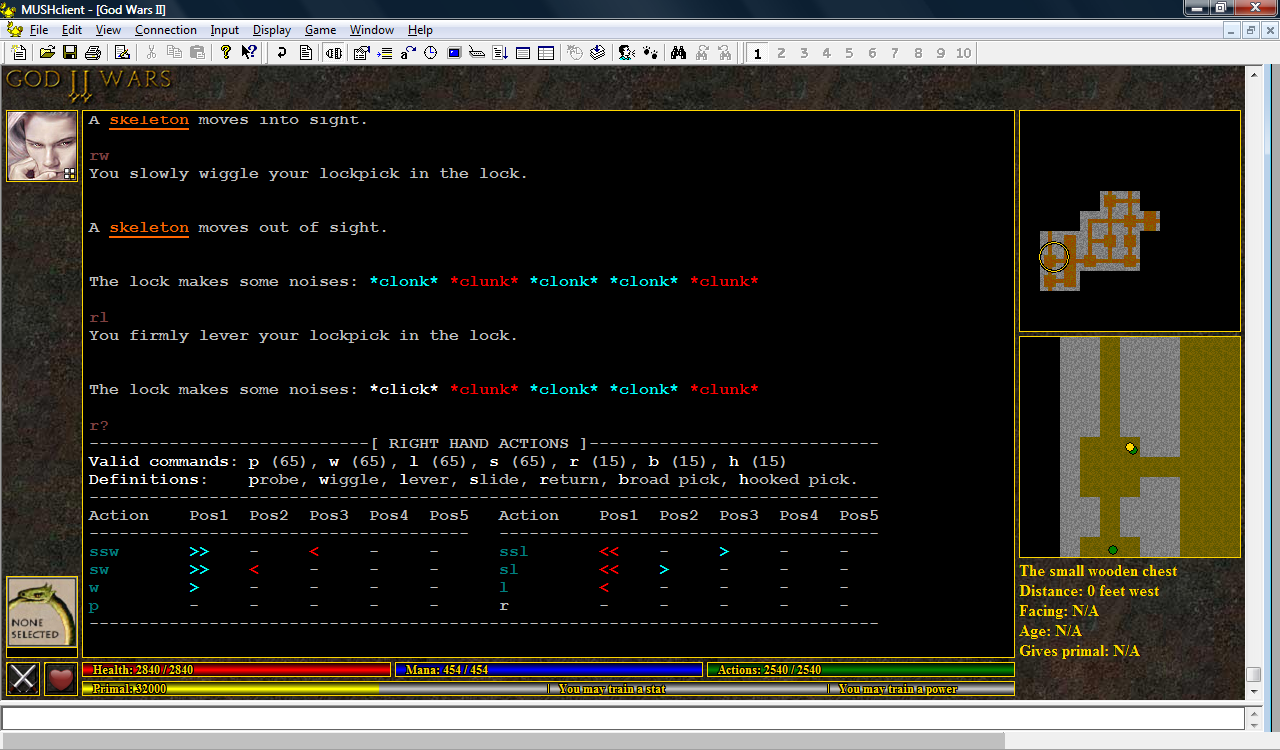Print using the printer toolbar icon
The height and width of the screenshot is (750, 1280).
pyautogui.click(x=93, y=53)
